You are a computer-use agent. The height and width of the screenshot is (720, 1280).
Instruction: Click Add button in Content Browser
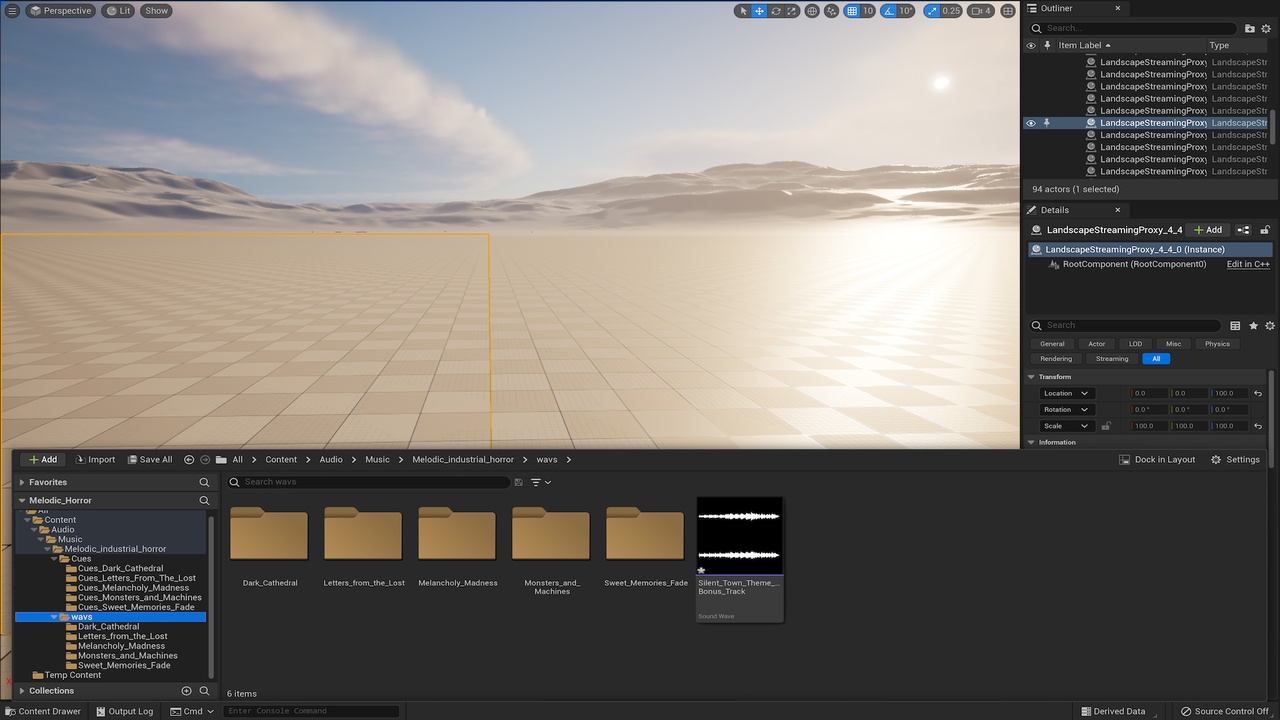point(42,459)
